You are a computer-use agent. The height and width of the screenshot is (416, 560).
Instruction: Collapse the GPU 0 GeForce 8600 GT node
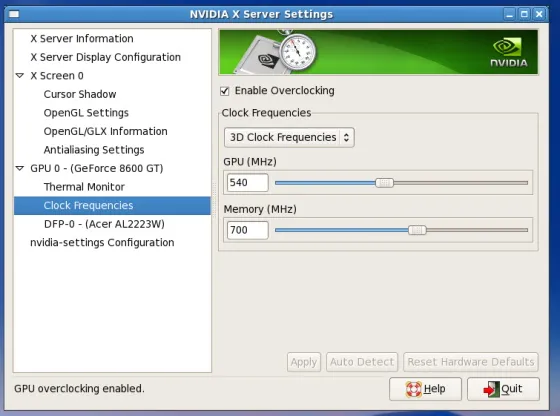coord(20,168)
